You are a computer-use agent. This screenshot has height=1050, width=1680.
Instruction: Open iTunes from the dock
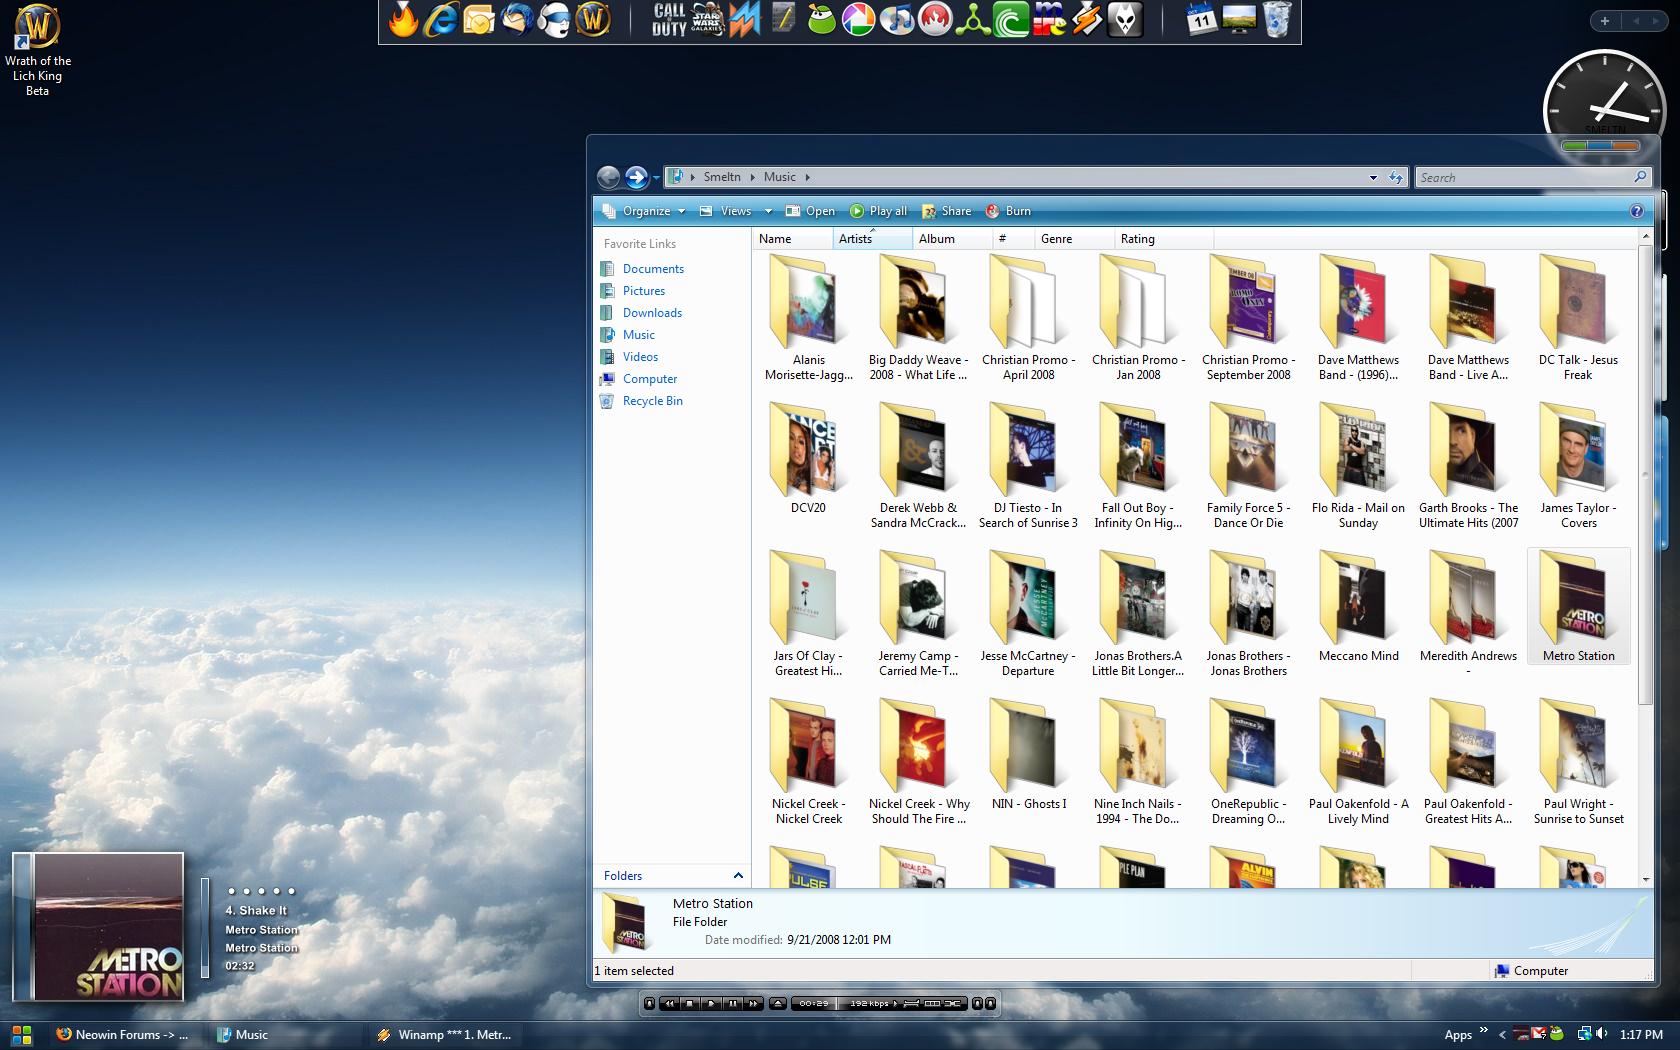(897, 20)
